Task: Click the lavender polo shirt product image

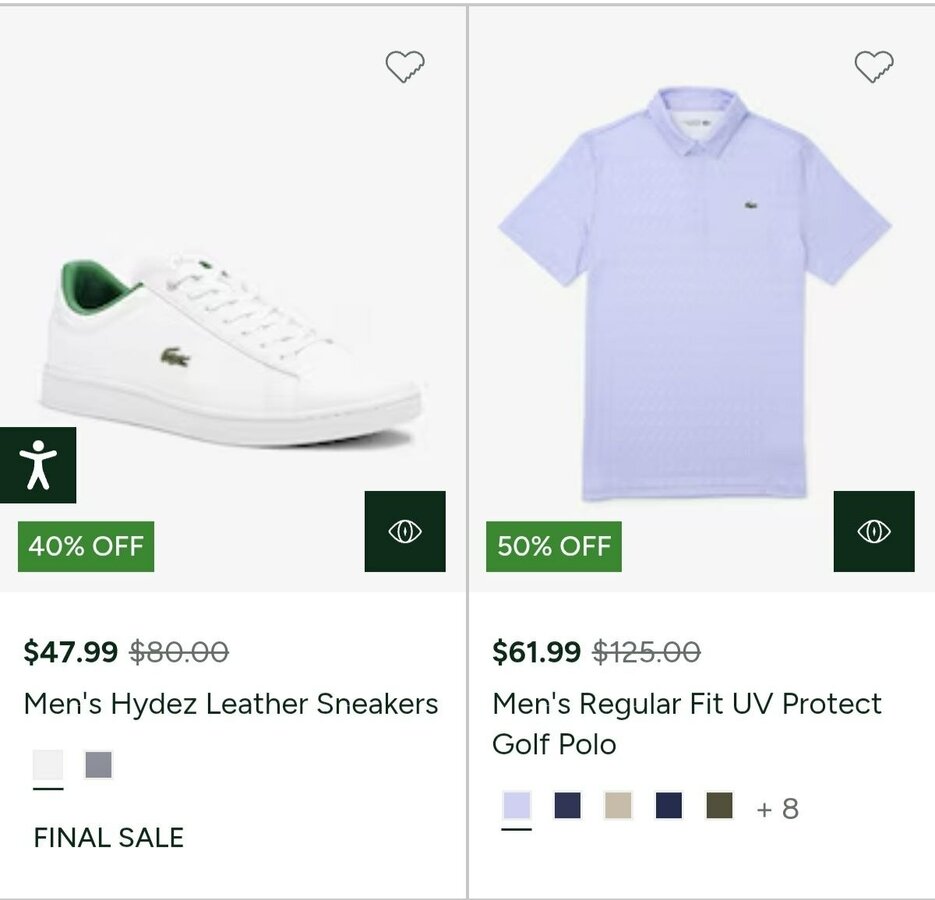Action: point(695,290)
